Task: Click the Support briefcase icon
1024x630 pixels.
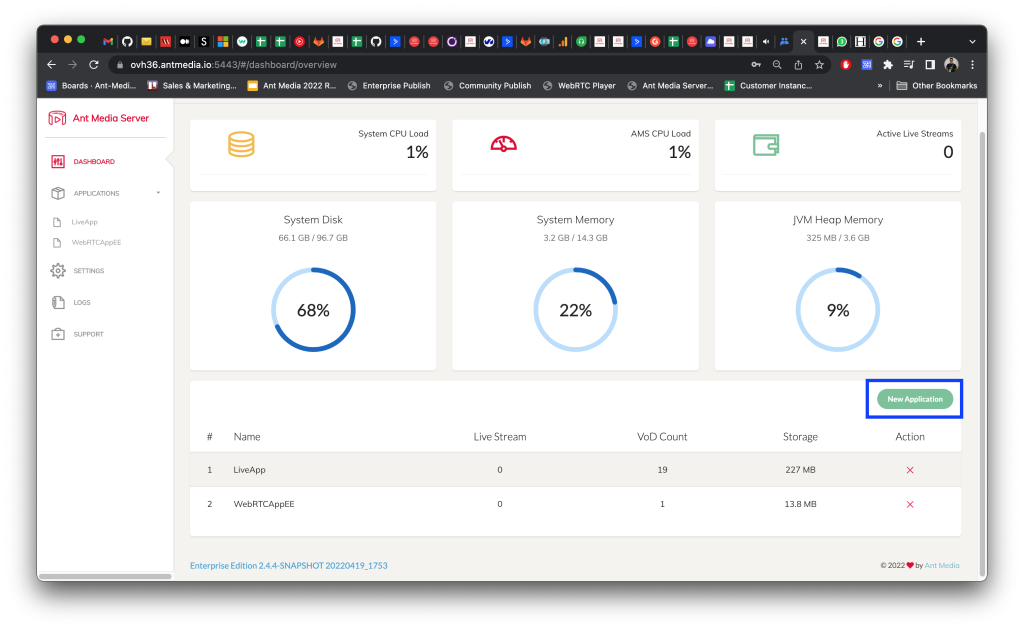Action: point(58,334)
